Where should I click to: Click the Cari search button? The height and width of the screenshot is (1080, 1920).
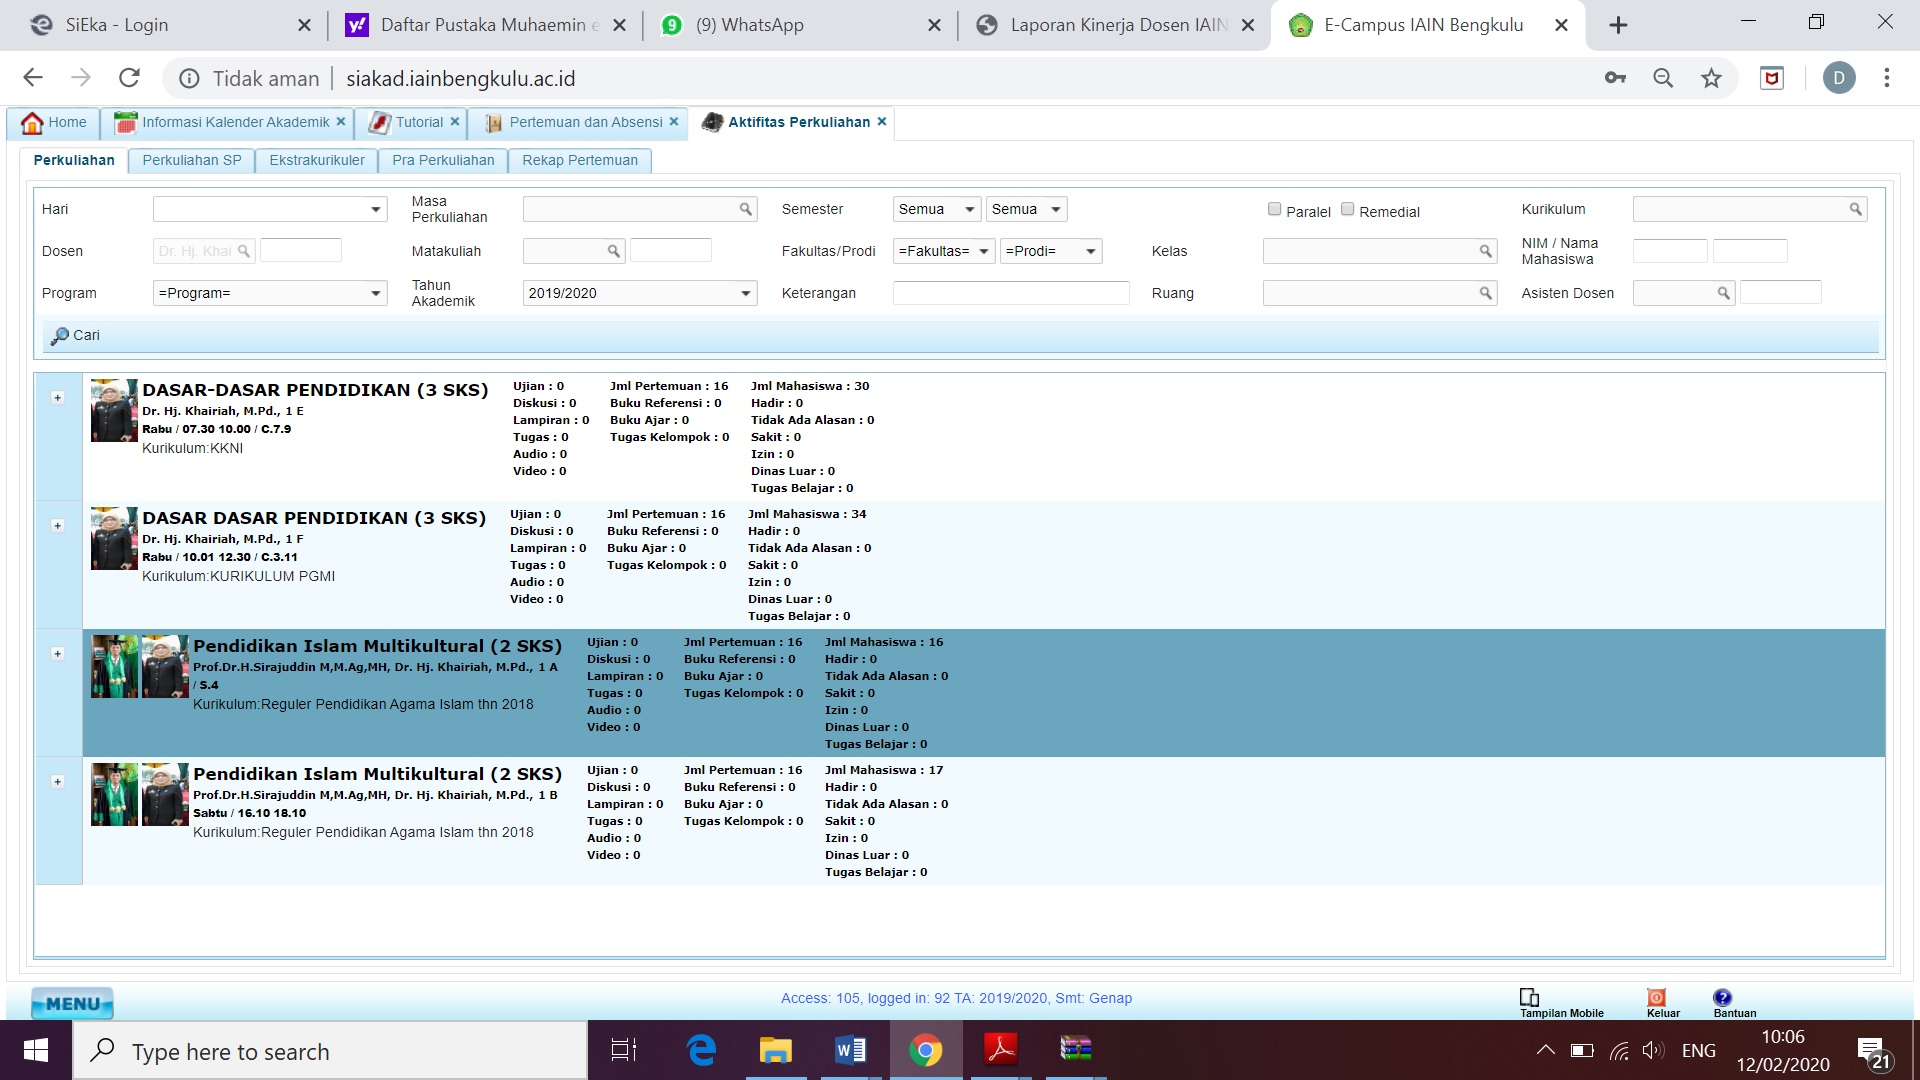pos(76,335)
